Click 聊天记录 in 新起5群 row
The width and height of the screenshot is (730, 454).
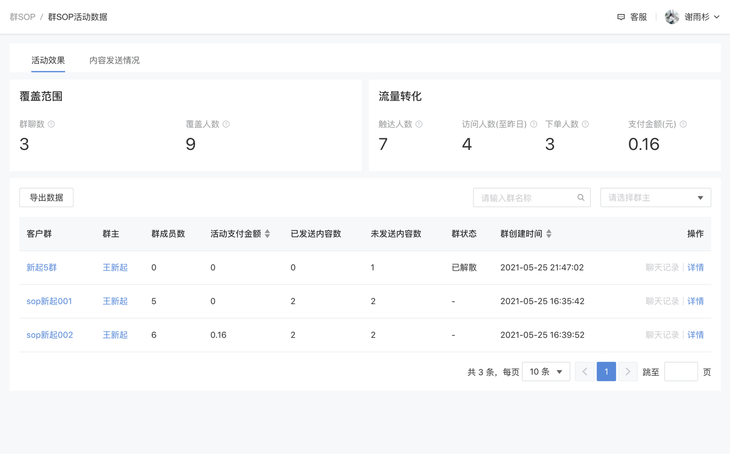pyautogui.click(x=662, y=267)
